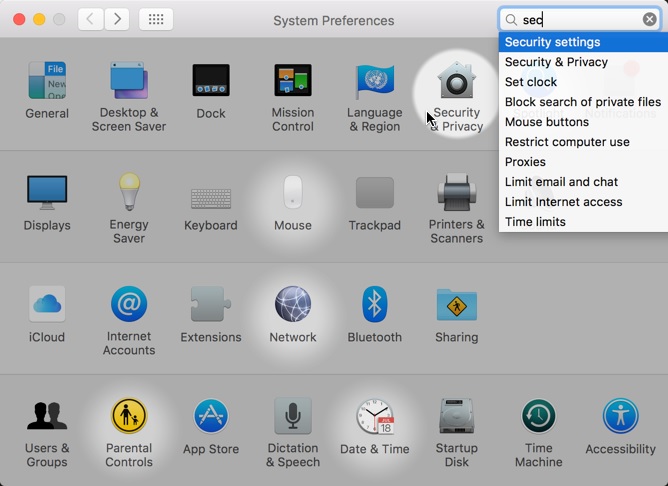The image size is (668, 486).
Task: Close the System Preferences window
Action: [x=19, y=19]
